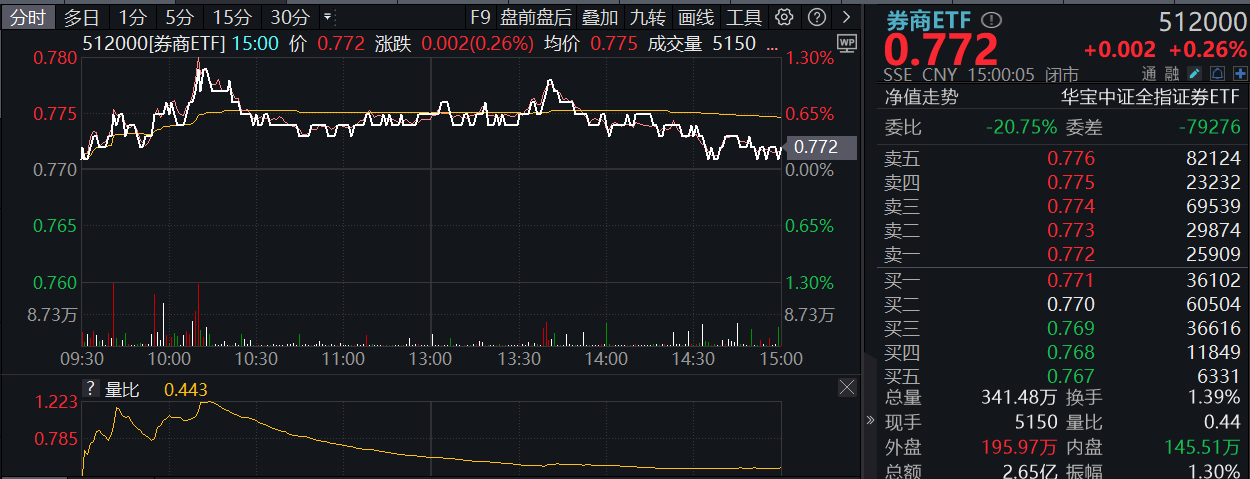Click the question mark beside 量比
The height and width of the screenshot is (479, 1250).
tap(91, 389)
